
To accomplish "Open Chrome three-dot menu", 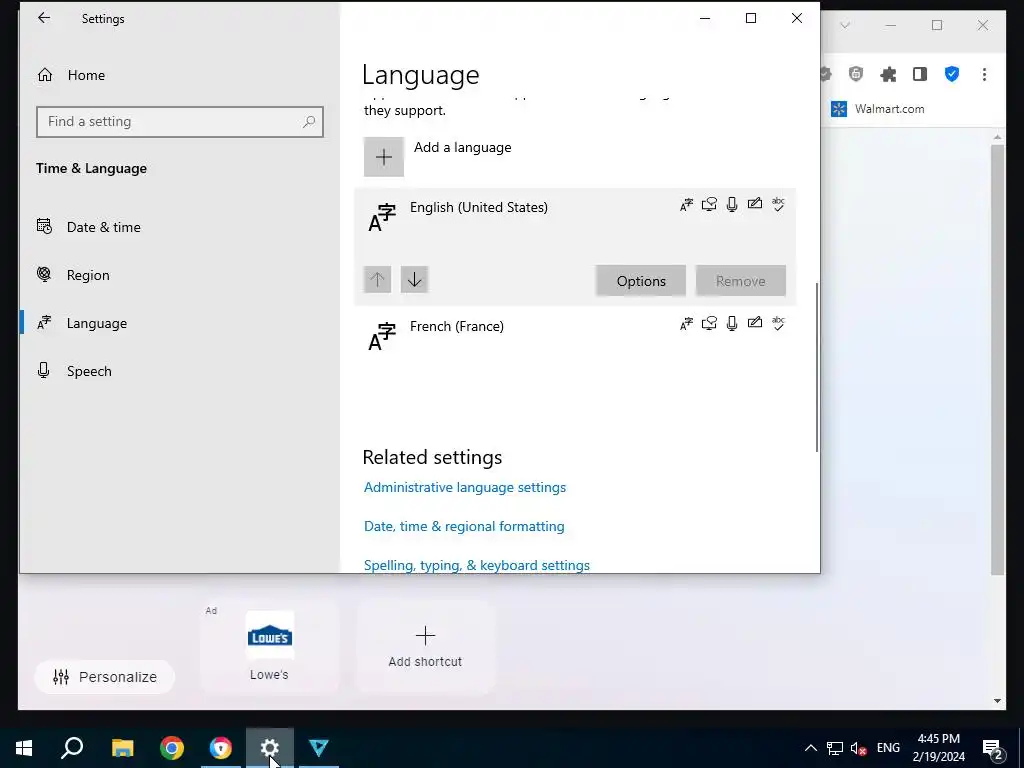I will click(984, 74).
